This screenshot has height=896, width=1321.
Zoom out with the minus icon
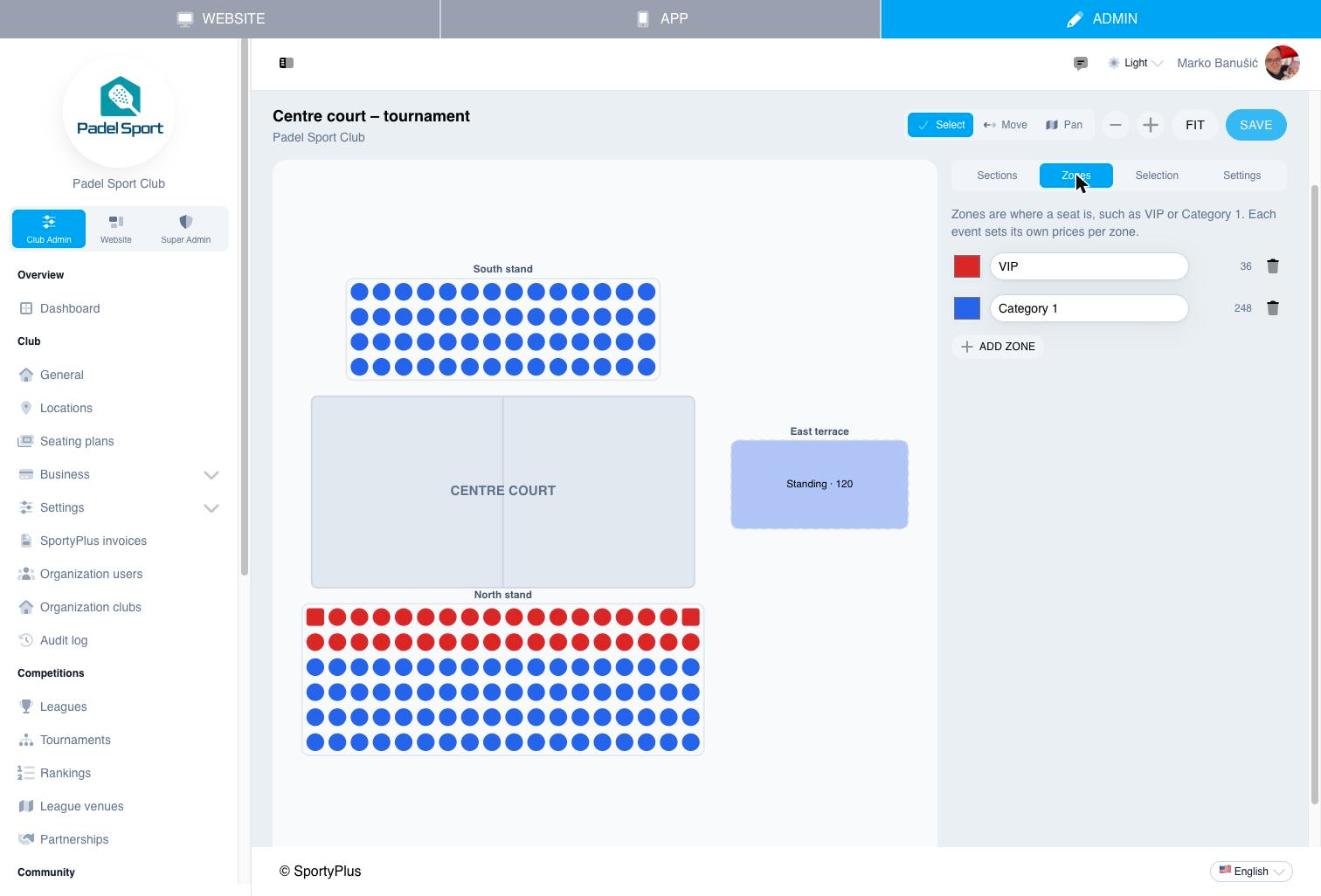pos(1115,125)
